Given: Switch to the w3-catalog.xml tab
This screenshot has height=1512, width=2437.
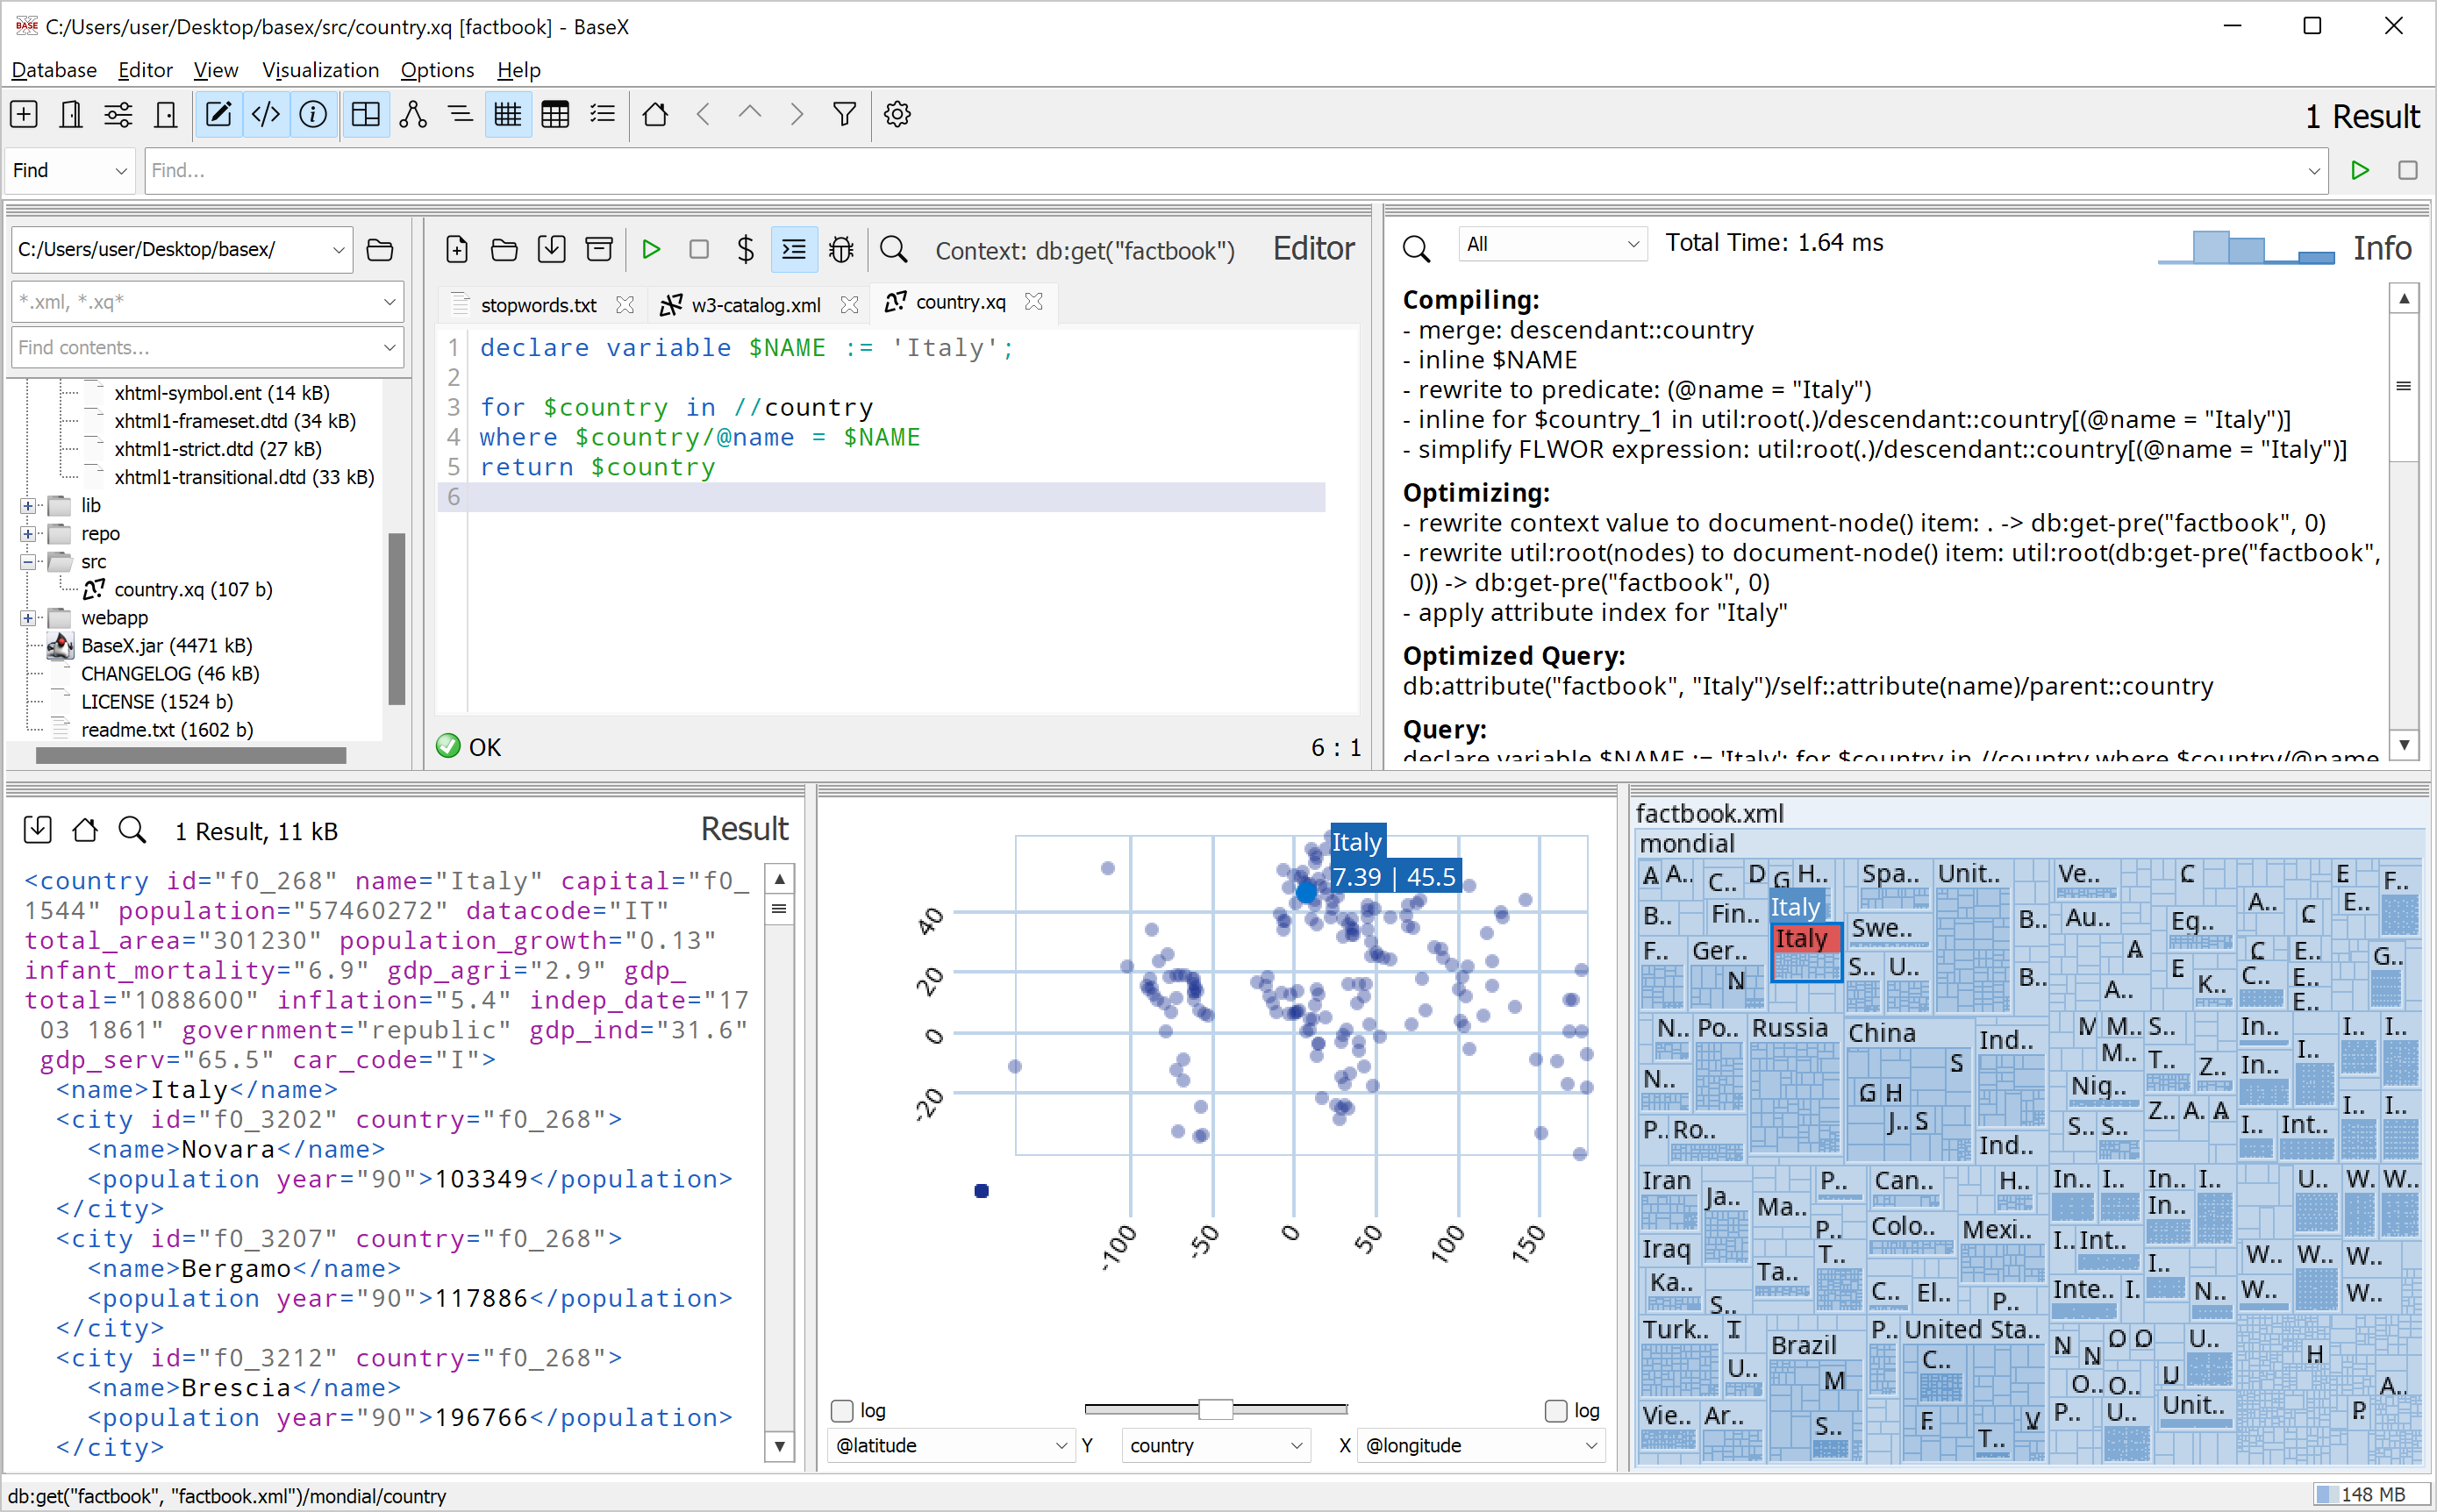Looking at the screenshot, I should click(756, 304).
